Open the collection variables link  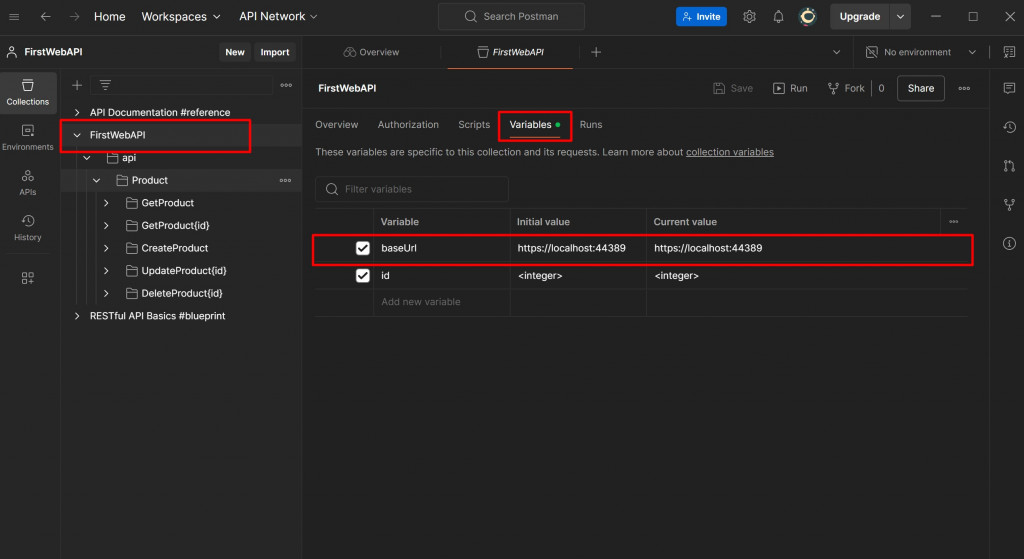[729, 152]
